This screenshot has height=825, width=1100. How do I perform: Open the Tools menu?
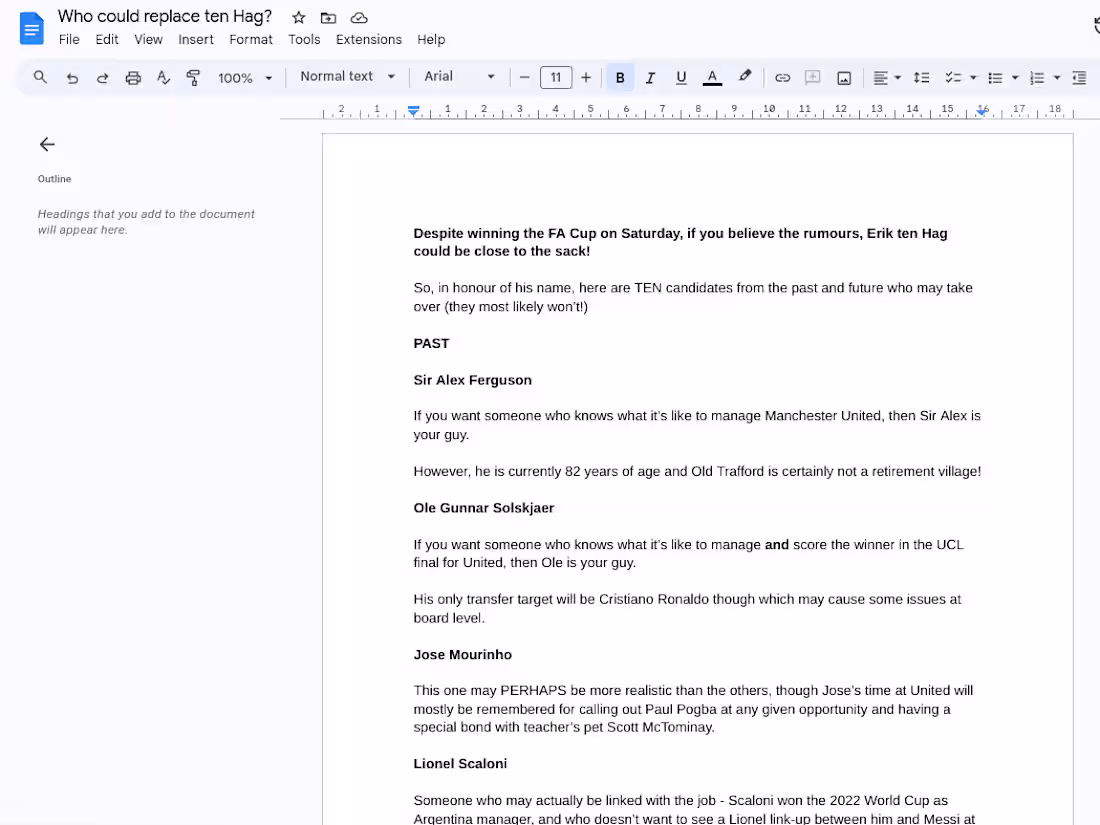pos(304,39)
